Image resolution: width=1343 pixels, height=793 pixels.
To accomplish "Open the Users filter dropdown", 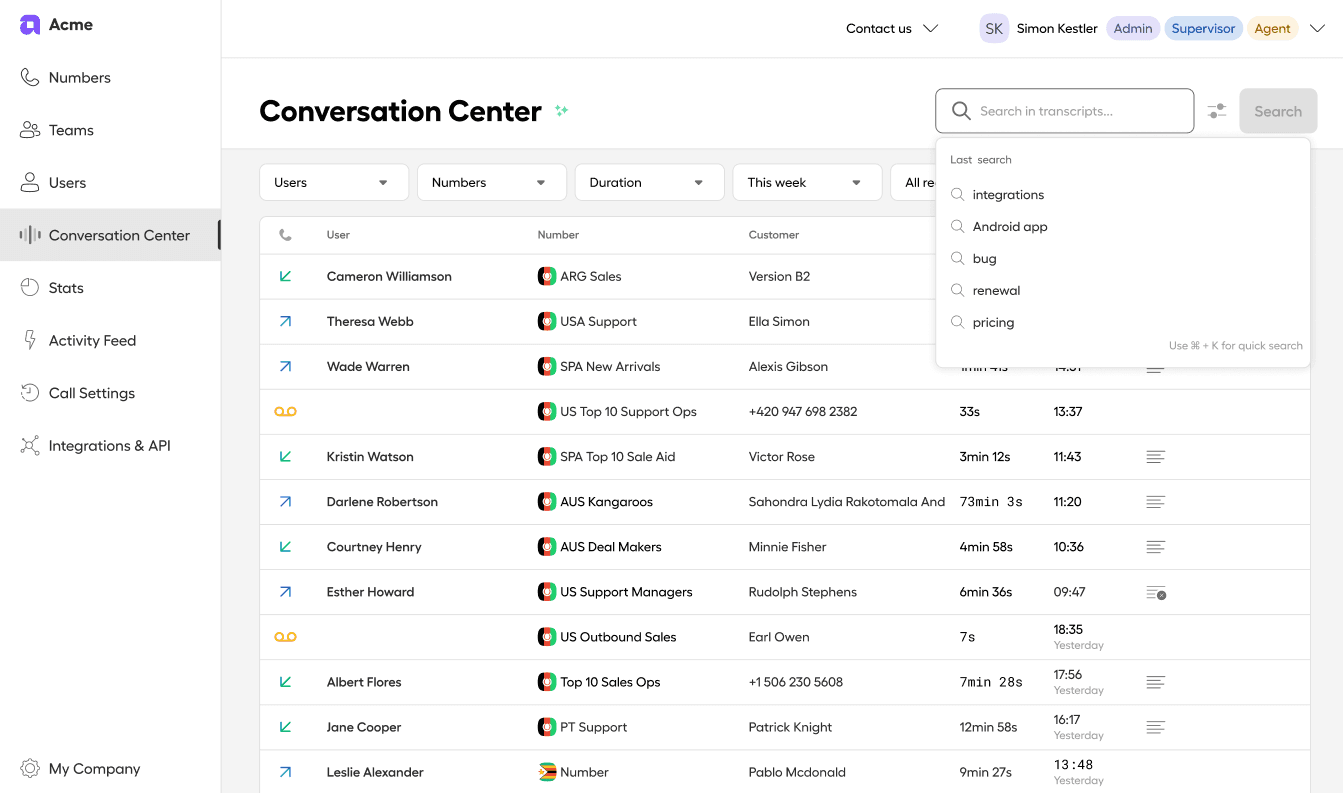I will [333, 182].
